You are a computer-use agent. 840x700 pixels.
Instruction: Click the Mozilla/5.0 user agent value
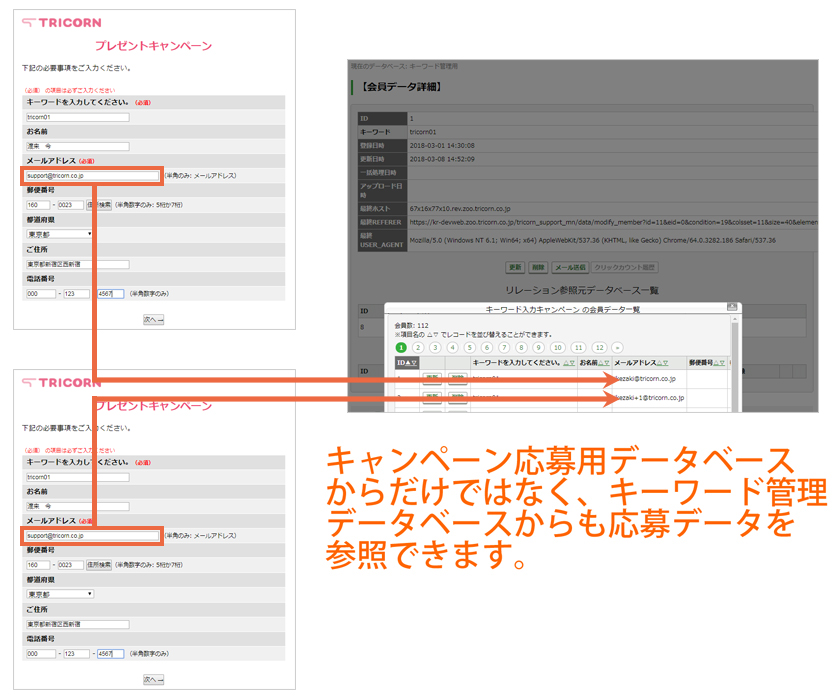coord(592,240)
